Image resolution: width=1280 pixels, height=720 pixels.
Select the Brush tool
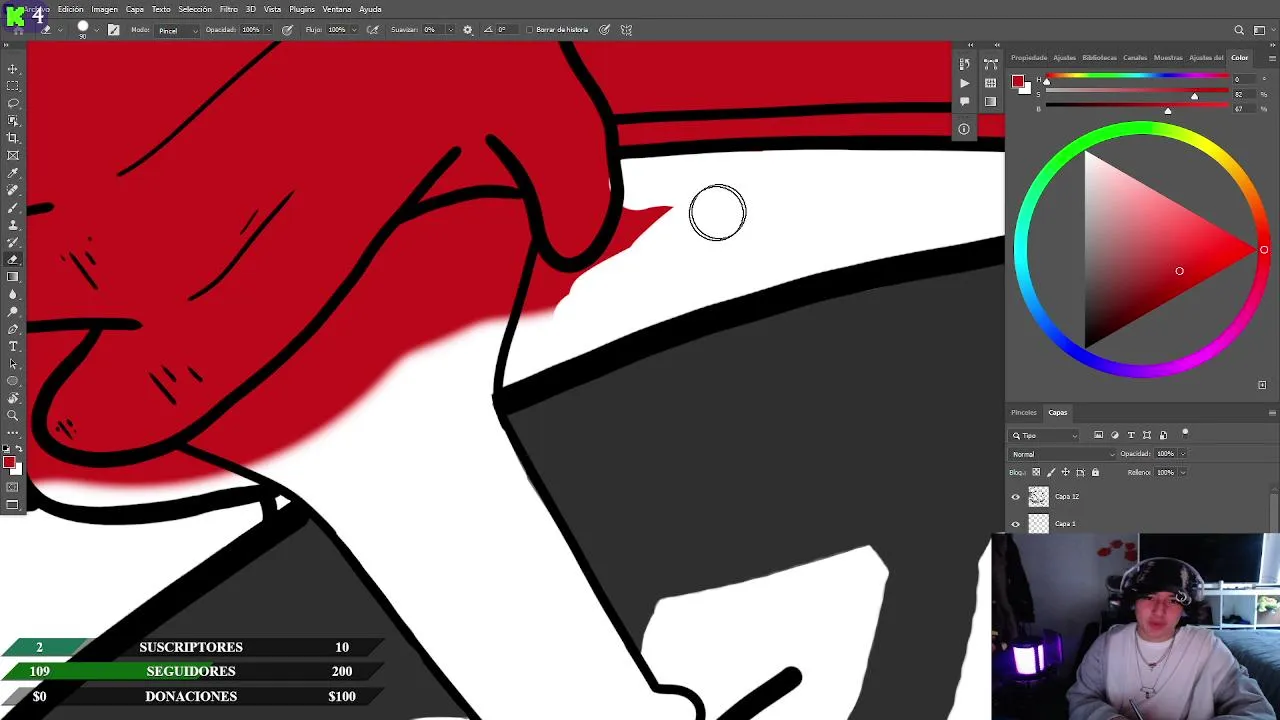tap(13, 207)
